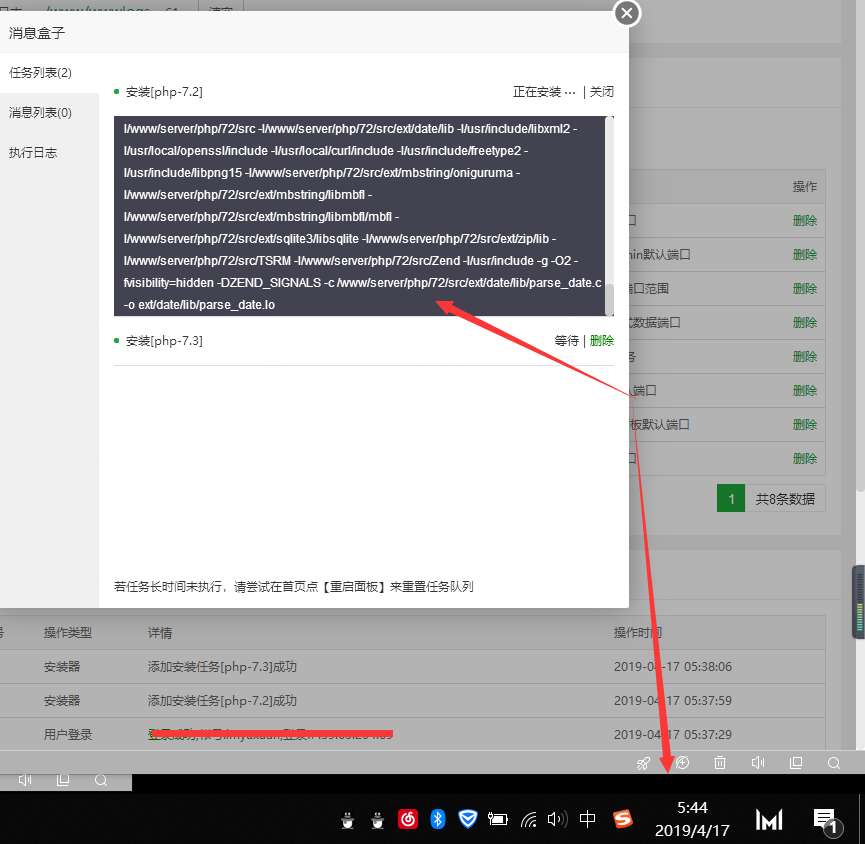Screen dimensions: 865x844
Task: Click the page 1 pagination button
Action: 731,498
